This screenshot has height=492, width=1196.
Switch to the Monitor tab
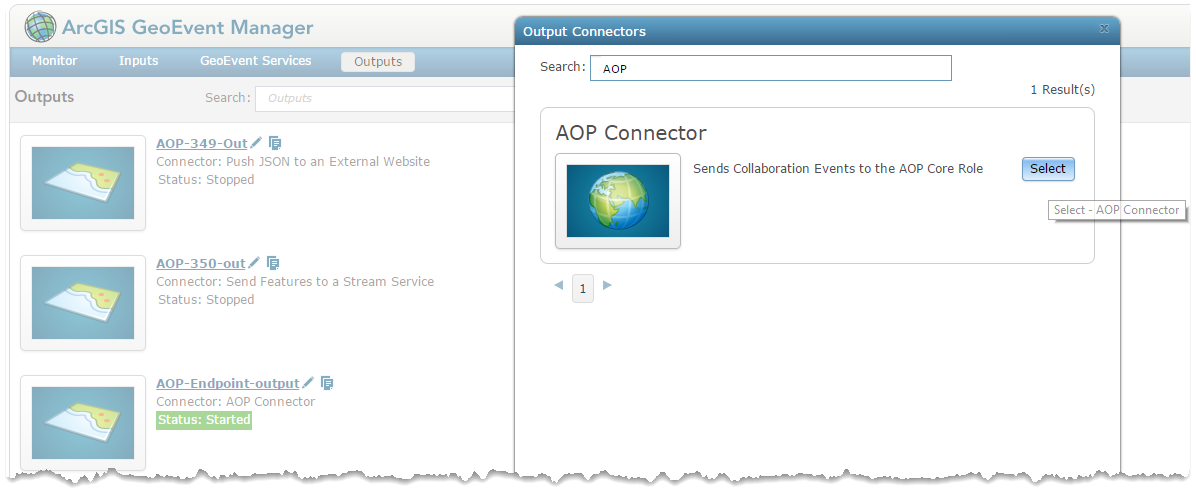pyautogui.click(x=55, y=61)
